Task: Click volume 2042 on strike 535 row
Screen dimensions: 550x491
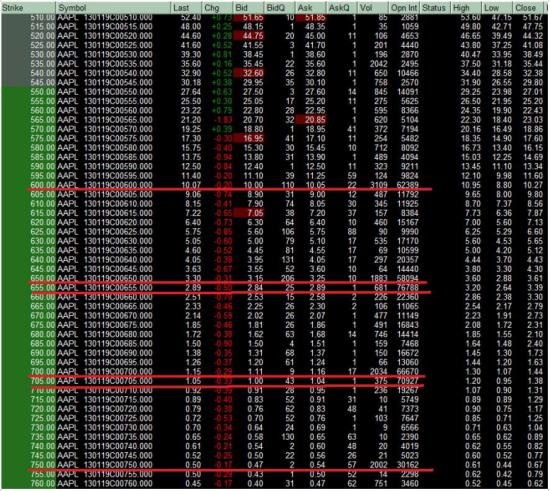Action: 378,63
